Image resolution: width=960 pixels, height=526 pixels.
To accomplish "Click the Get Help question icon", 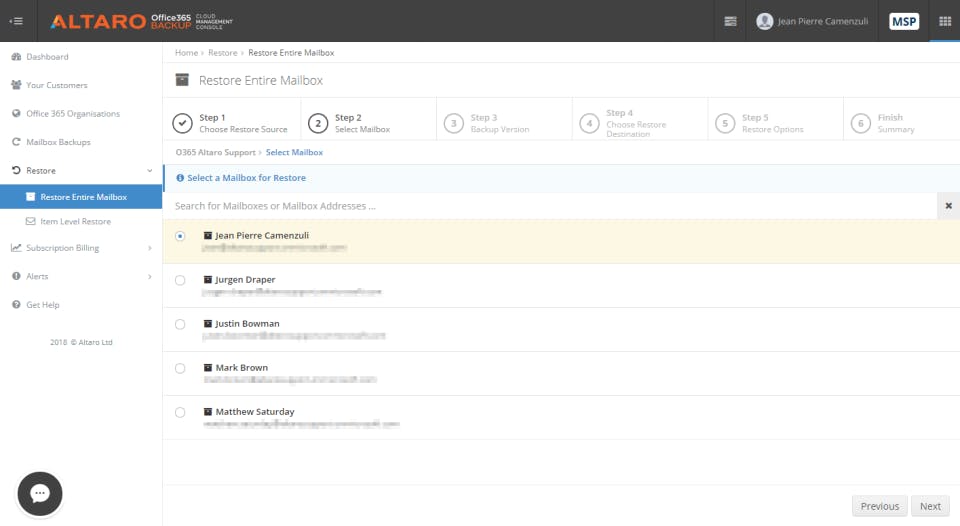I will [x=17, y=304].
